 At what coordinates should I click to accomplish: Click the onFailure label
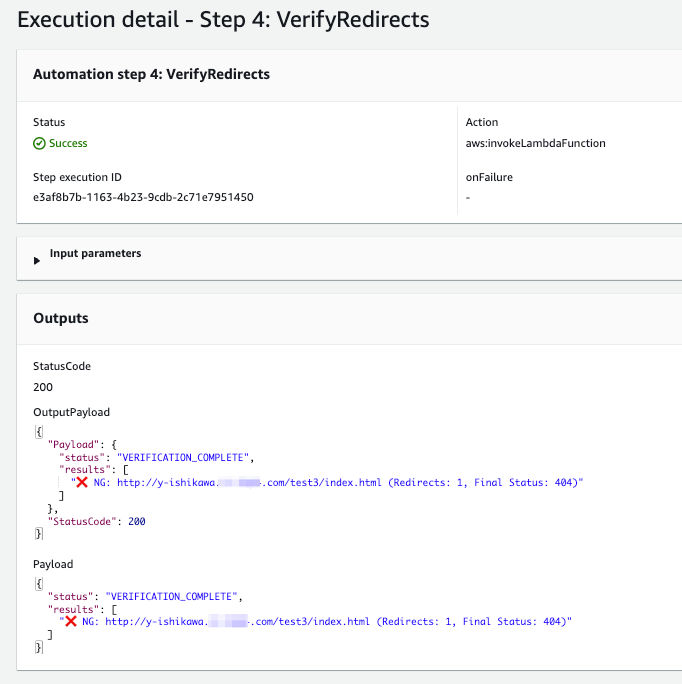489,177
